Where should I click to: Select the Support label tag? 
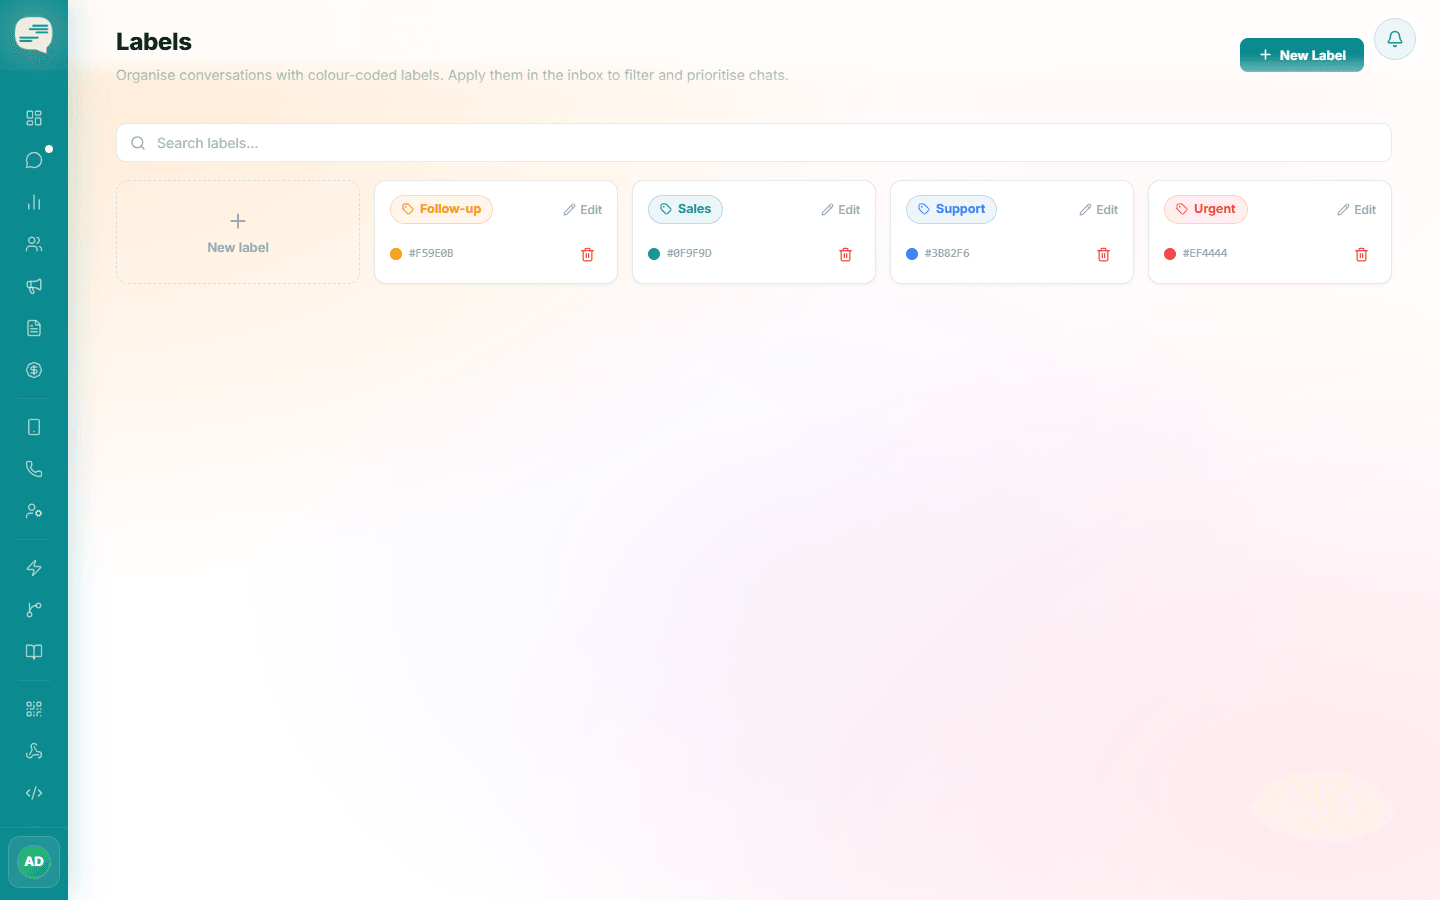pos(951,209)
